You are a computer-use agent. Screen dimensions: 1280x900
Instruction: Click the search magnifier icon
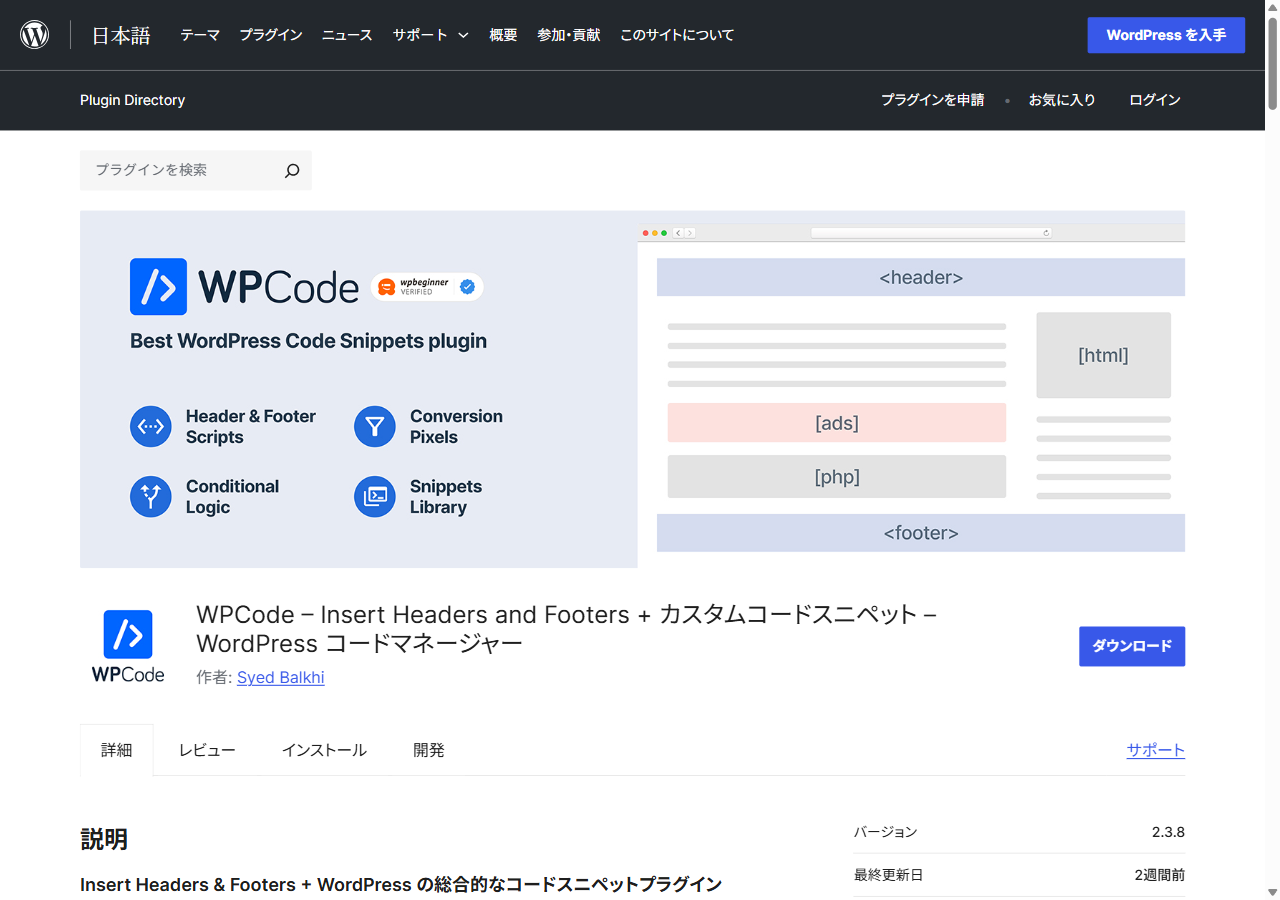(292, 171)
